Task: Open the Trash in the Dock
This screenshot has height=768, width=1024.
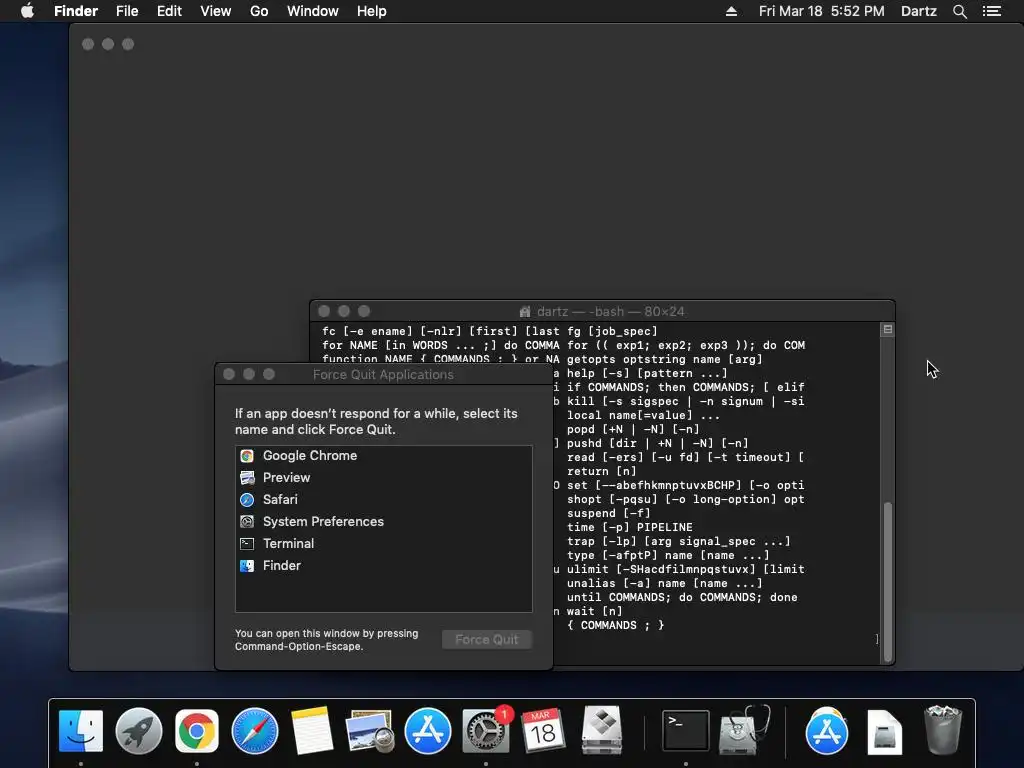Action: 943,731
